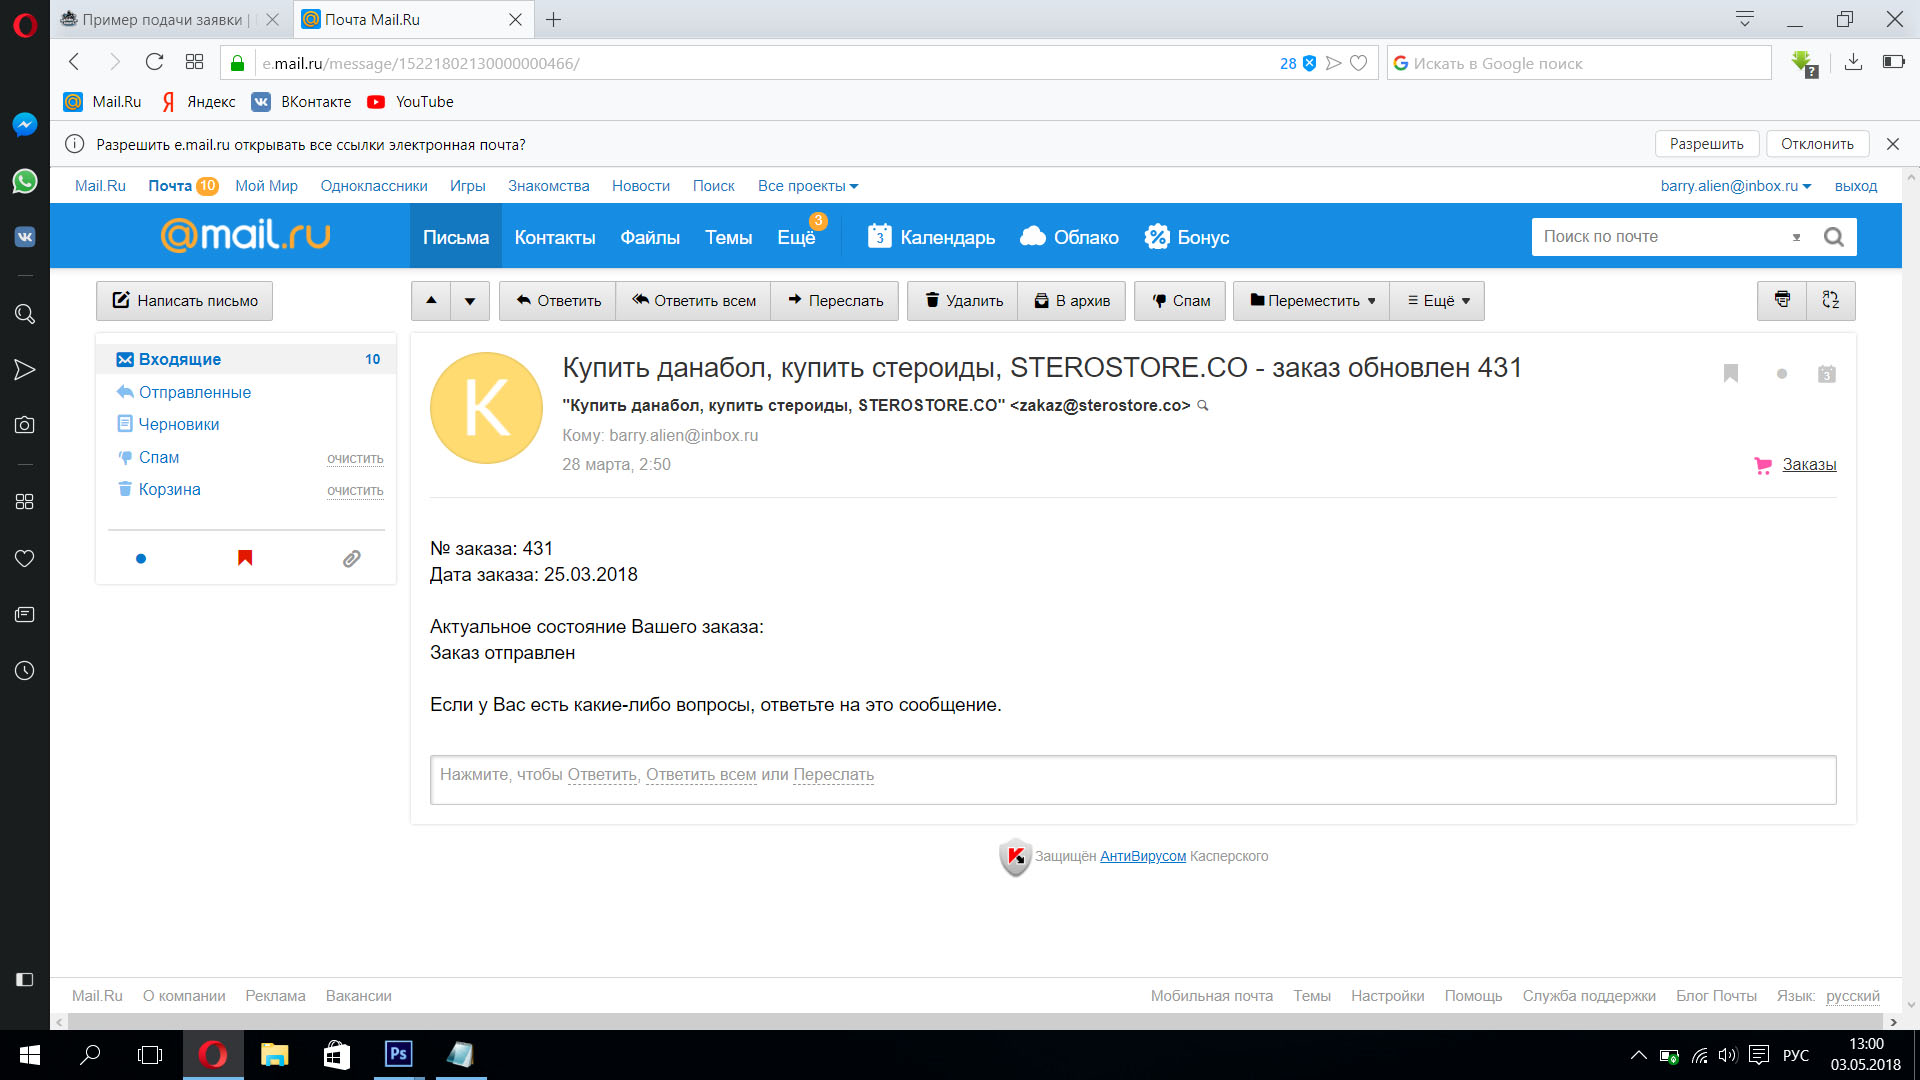
Task: Click the Поиск по почте search field
Action: (1660, 237)
